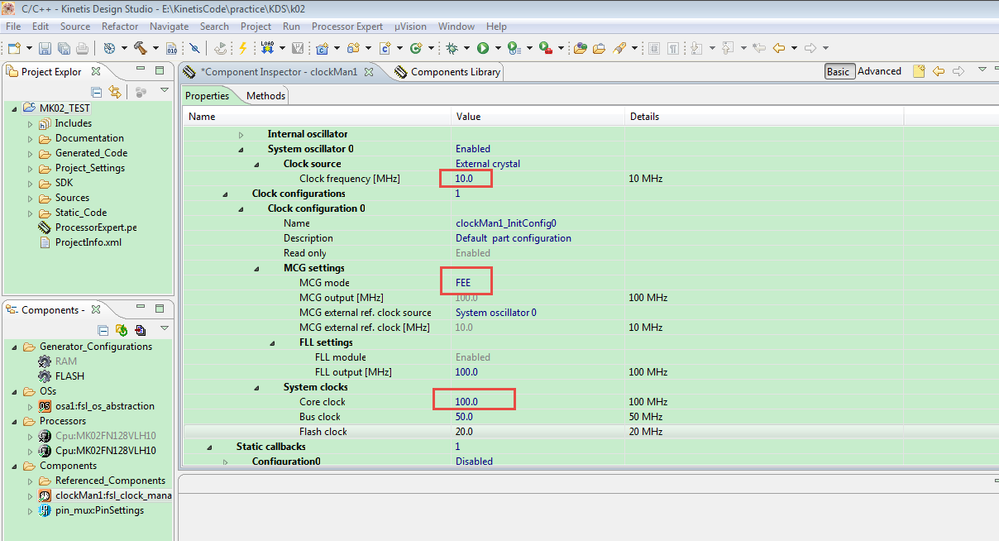The width and height of the screenshot is (999, 541).
Task: Maximize the Components view panel
Action: 159,308
